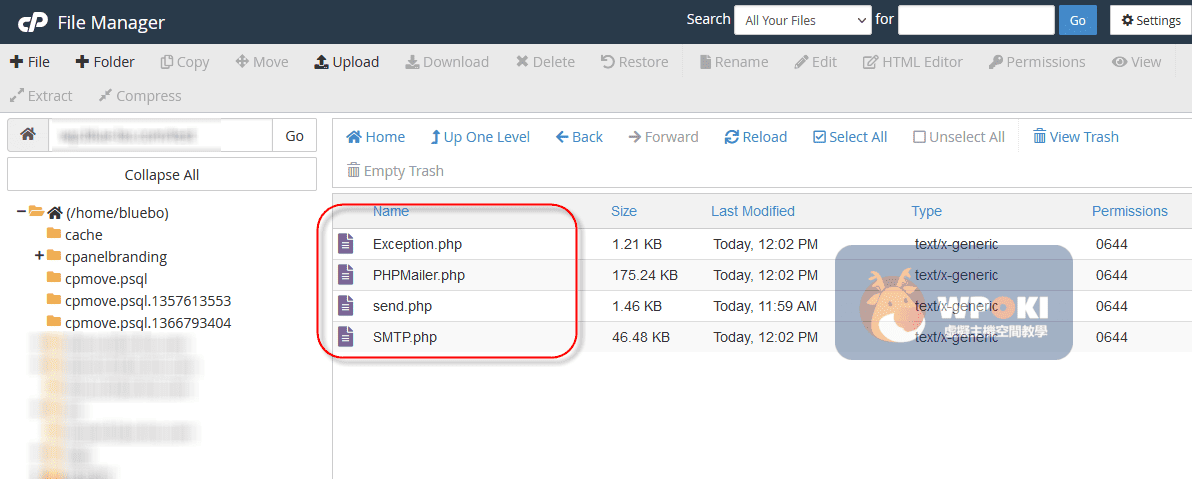Navigate Back in file list

click(x=579, y=137)
